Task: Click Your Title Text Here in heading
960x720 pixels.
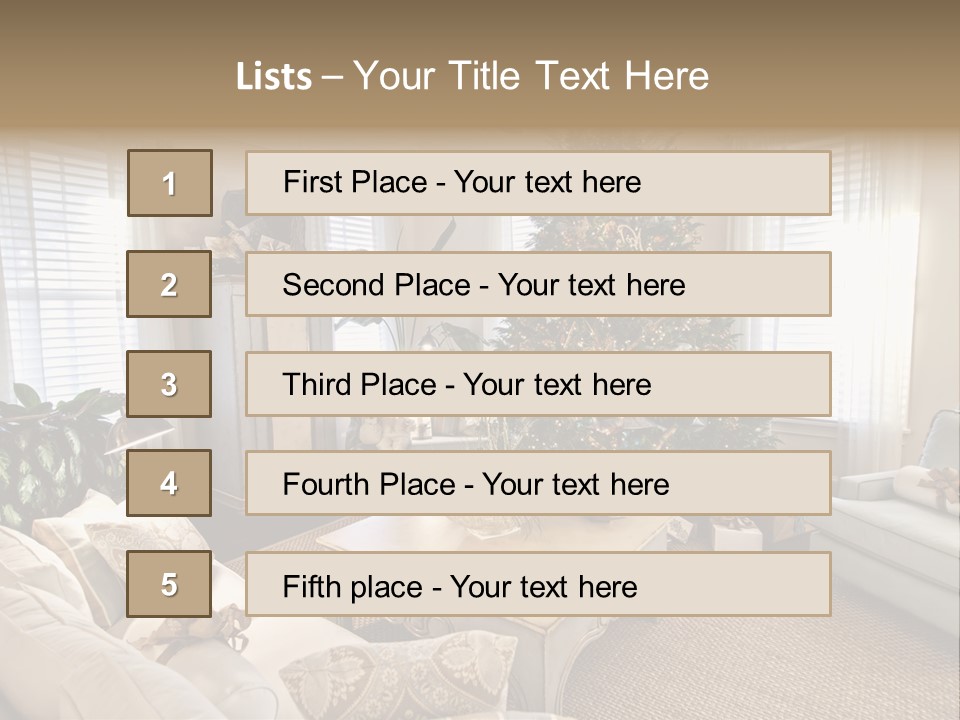Action: pos(531,76)
